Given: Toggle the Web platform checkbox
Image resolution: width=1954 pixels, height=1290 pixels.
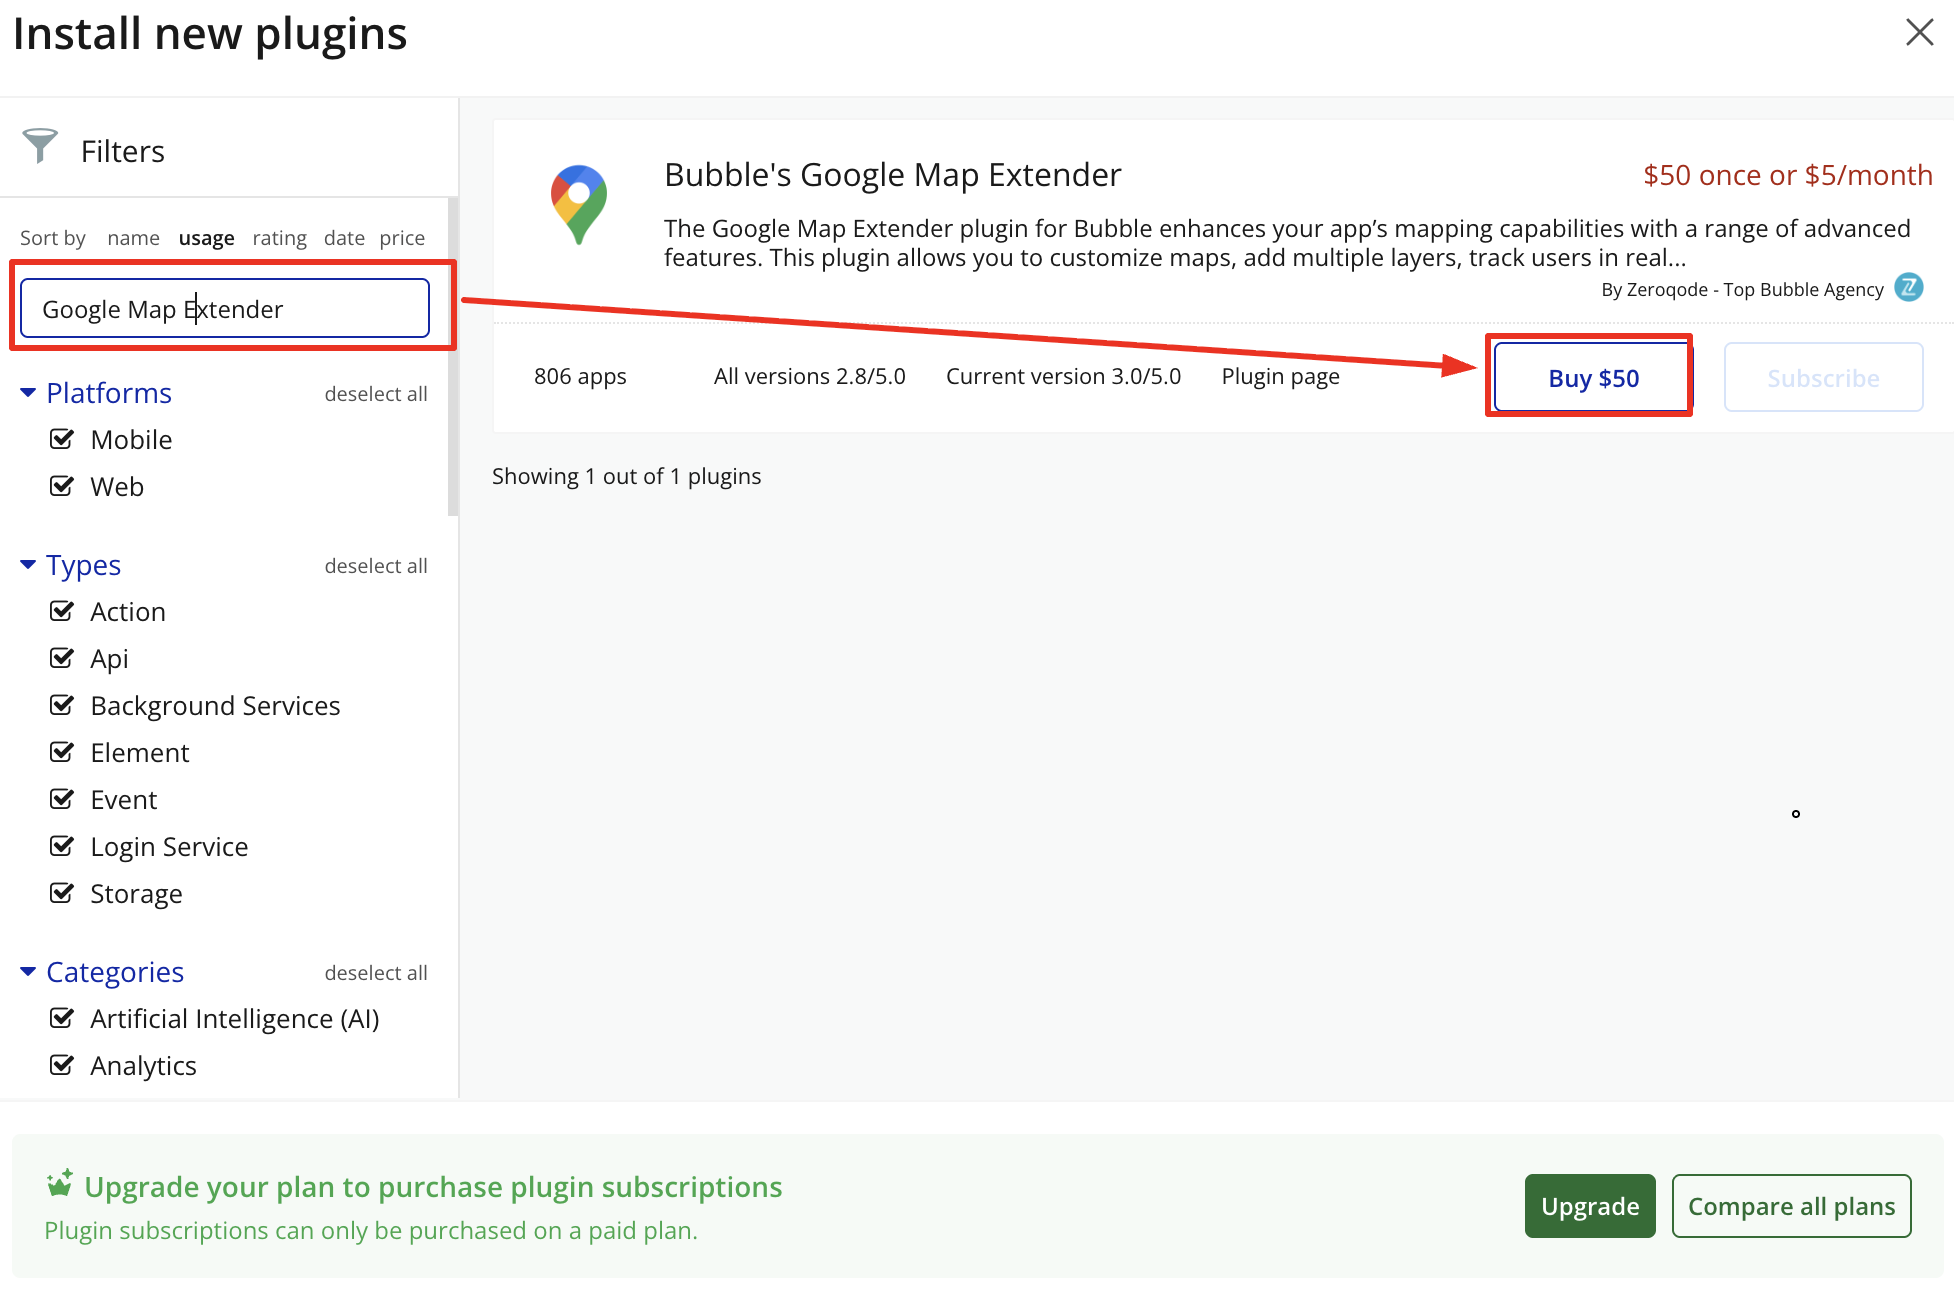Looking at the screenshot, I should pos(62,486).
